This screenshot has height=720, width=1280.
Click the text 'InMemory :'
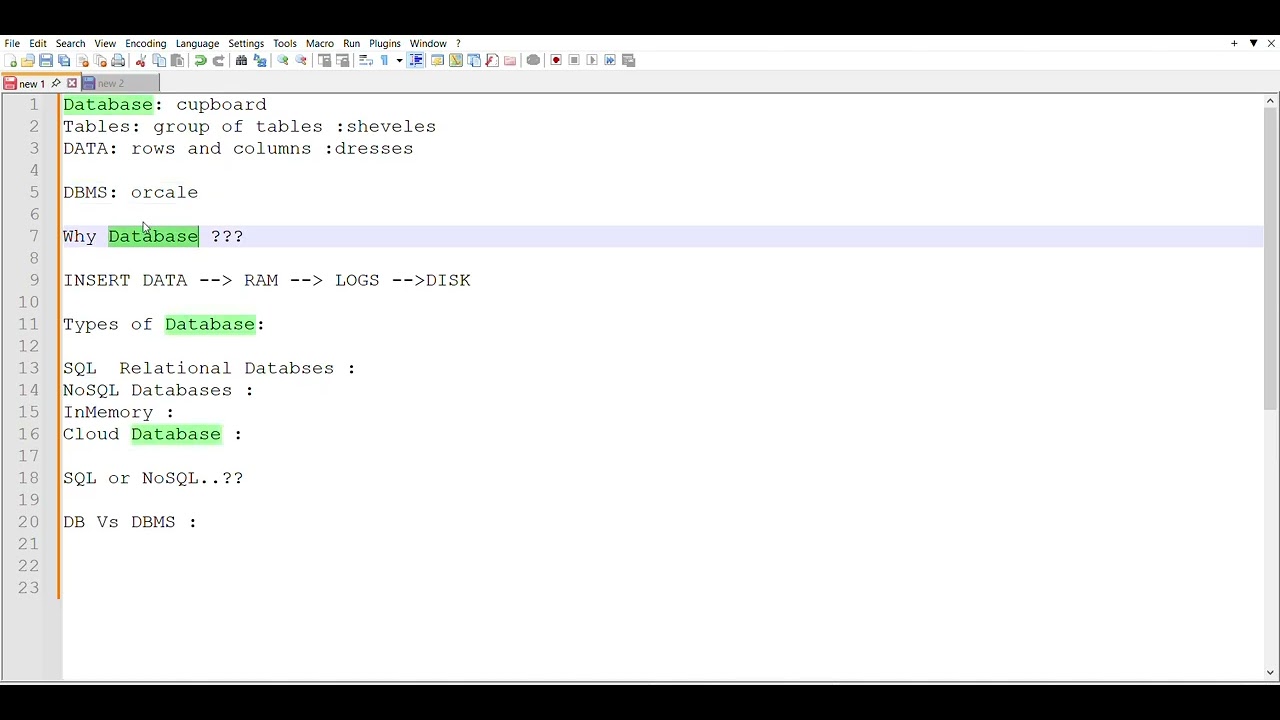coord(119,412)
